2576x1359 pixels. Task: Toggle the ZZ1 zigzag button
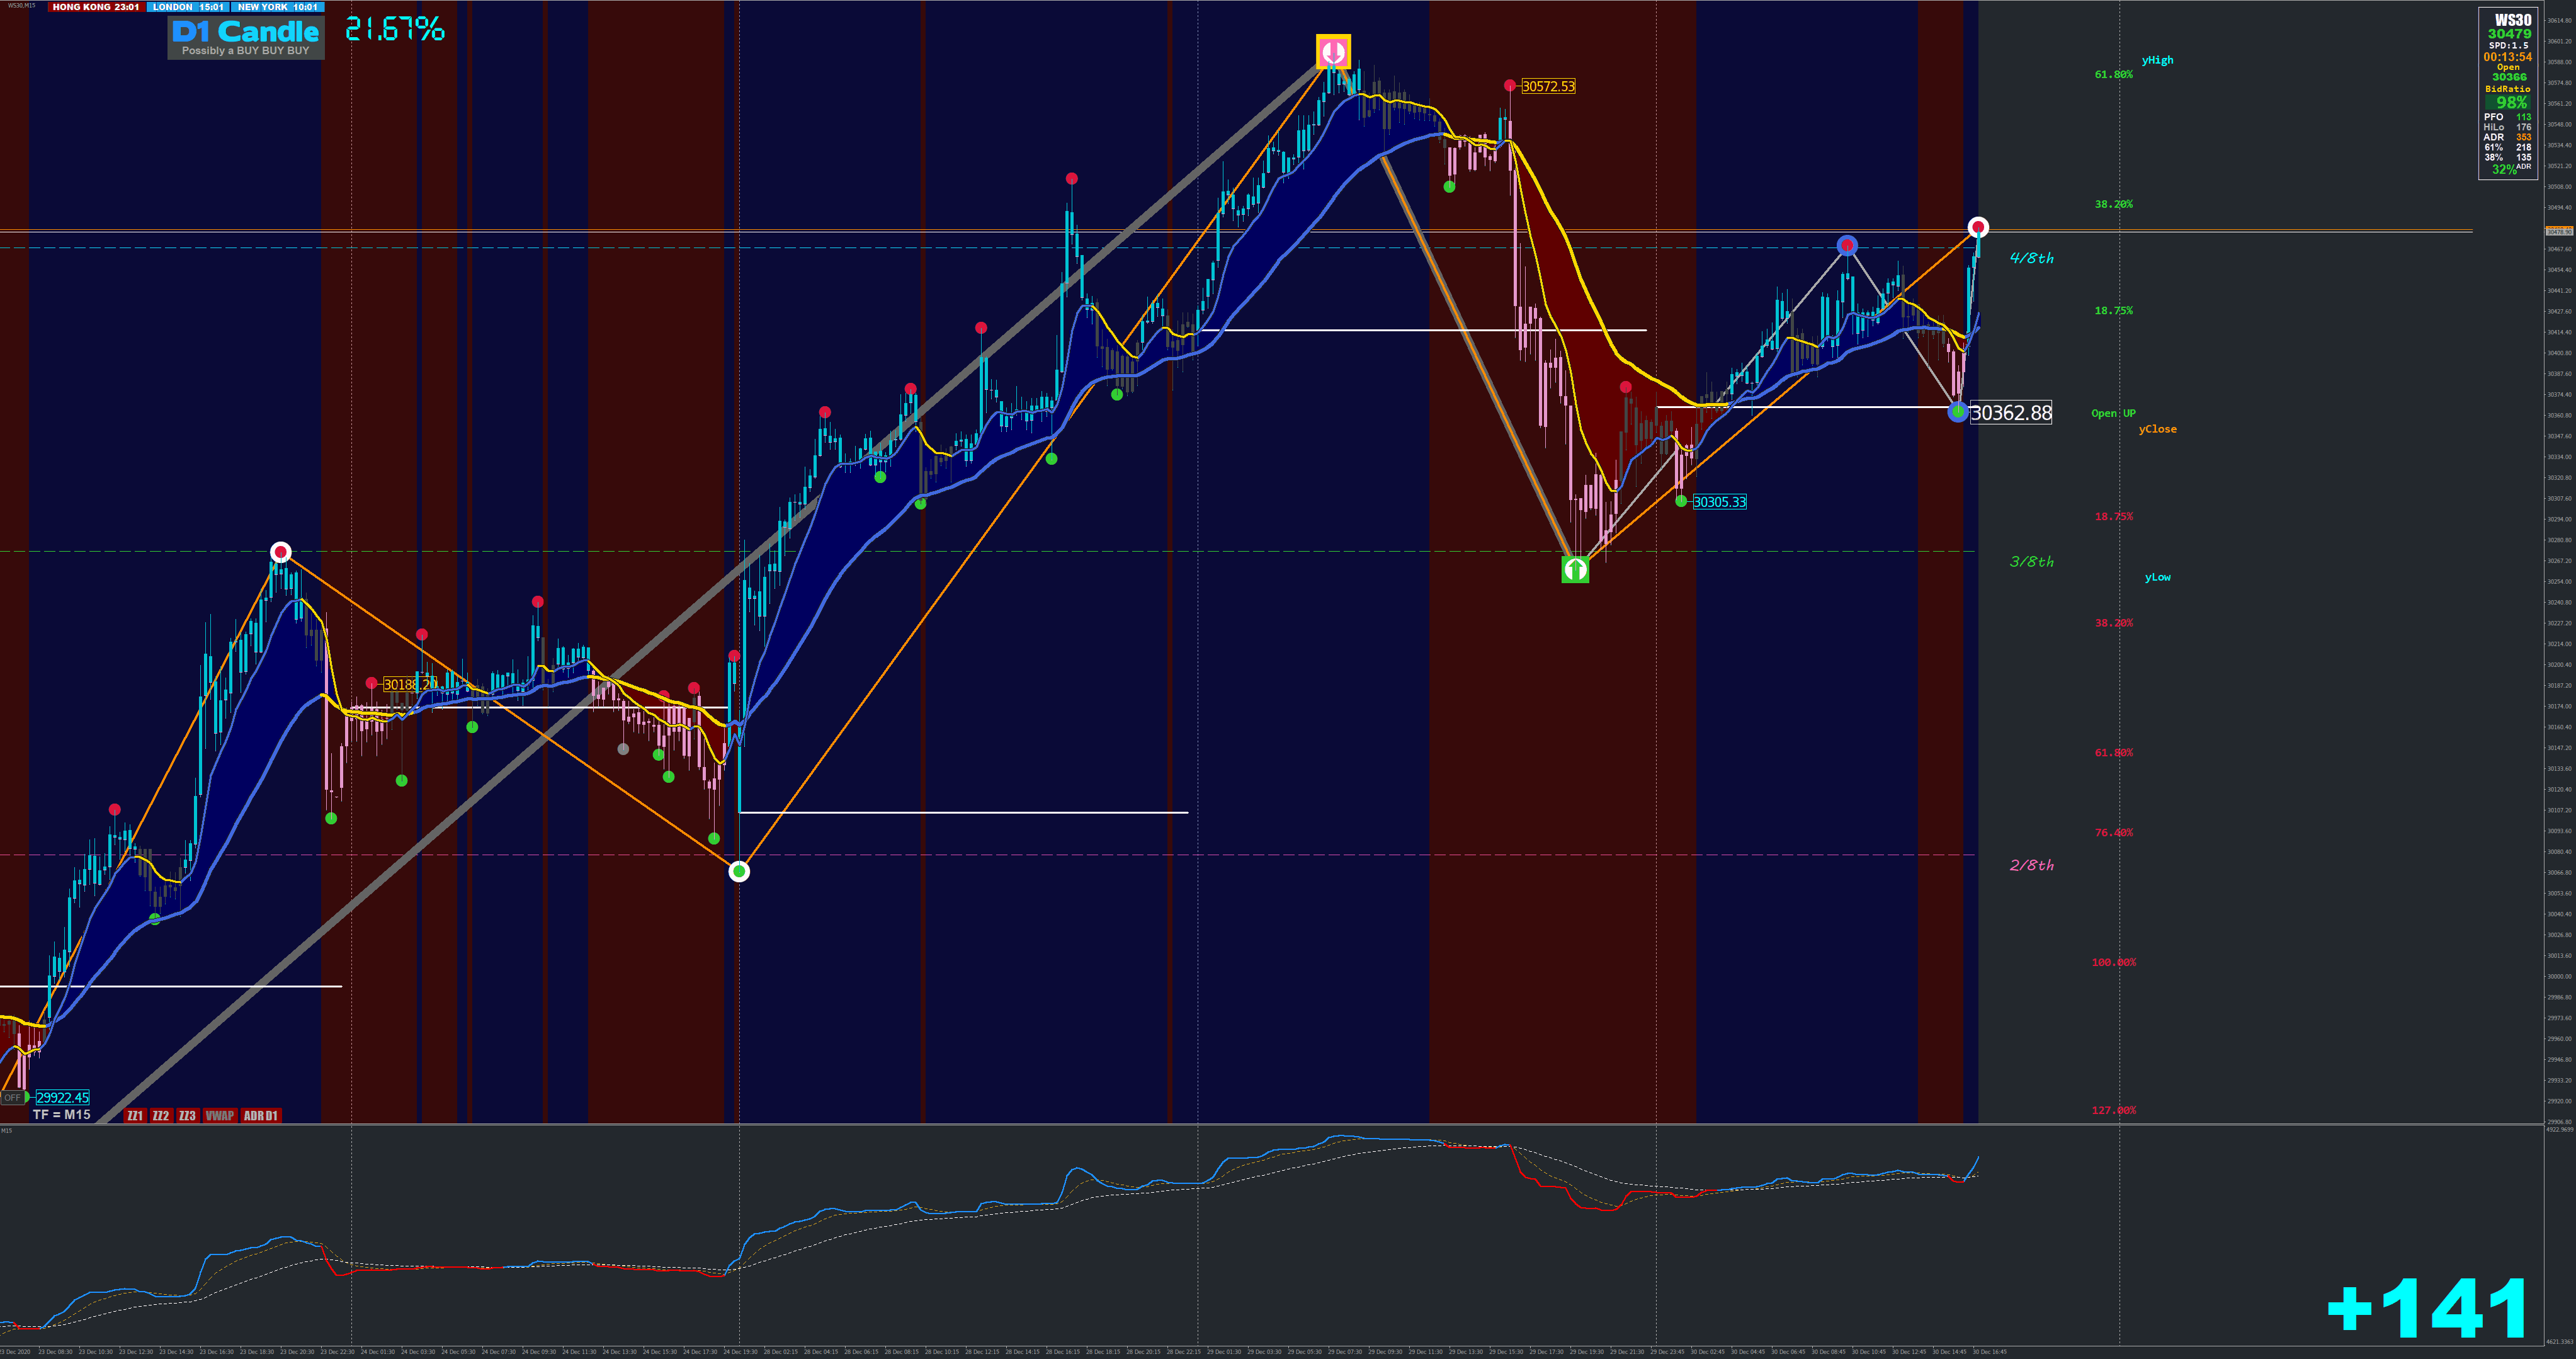135,1115
